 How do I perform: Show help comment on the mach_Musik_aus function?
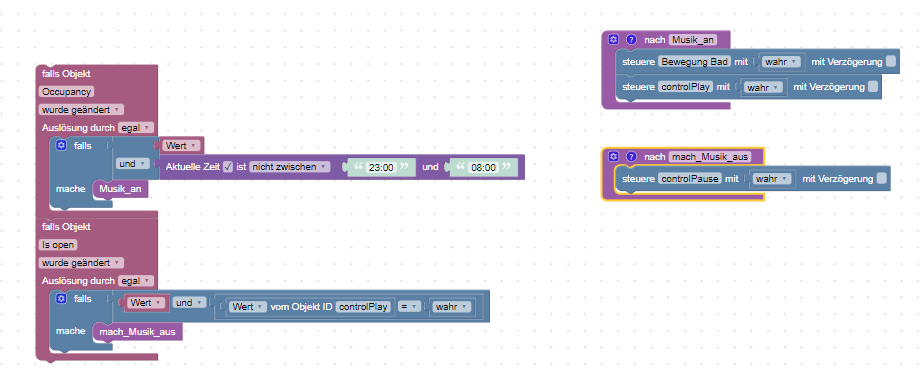pos(631,157)
